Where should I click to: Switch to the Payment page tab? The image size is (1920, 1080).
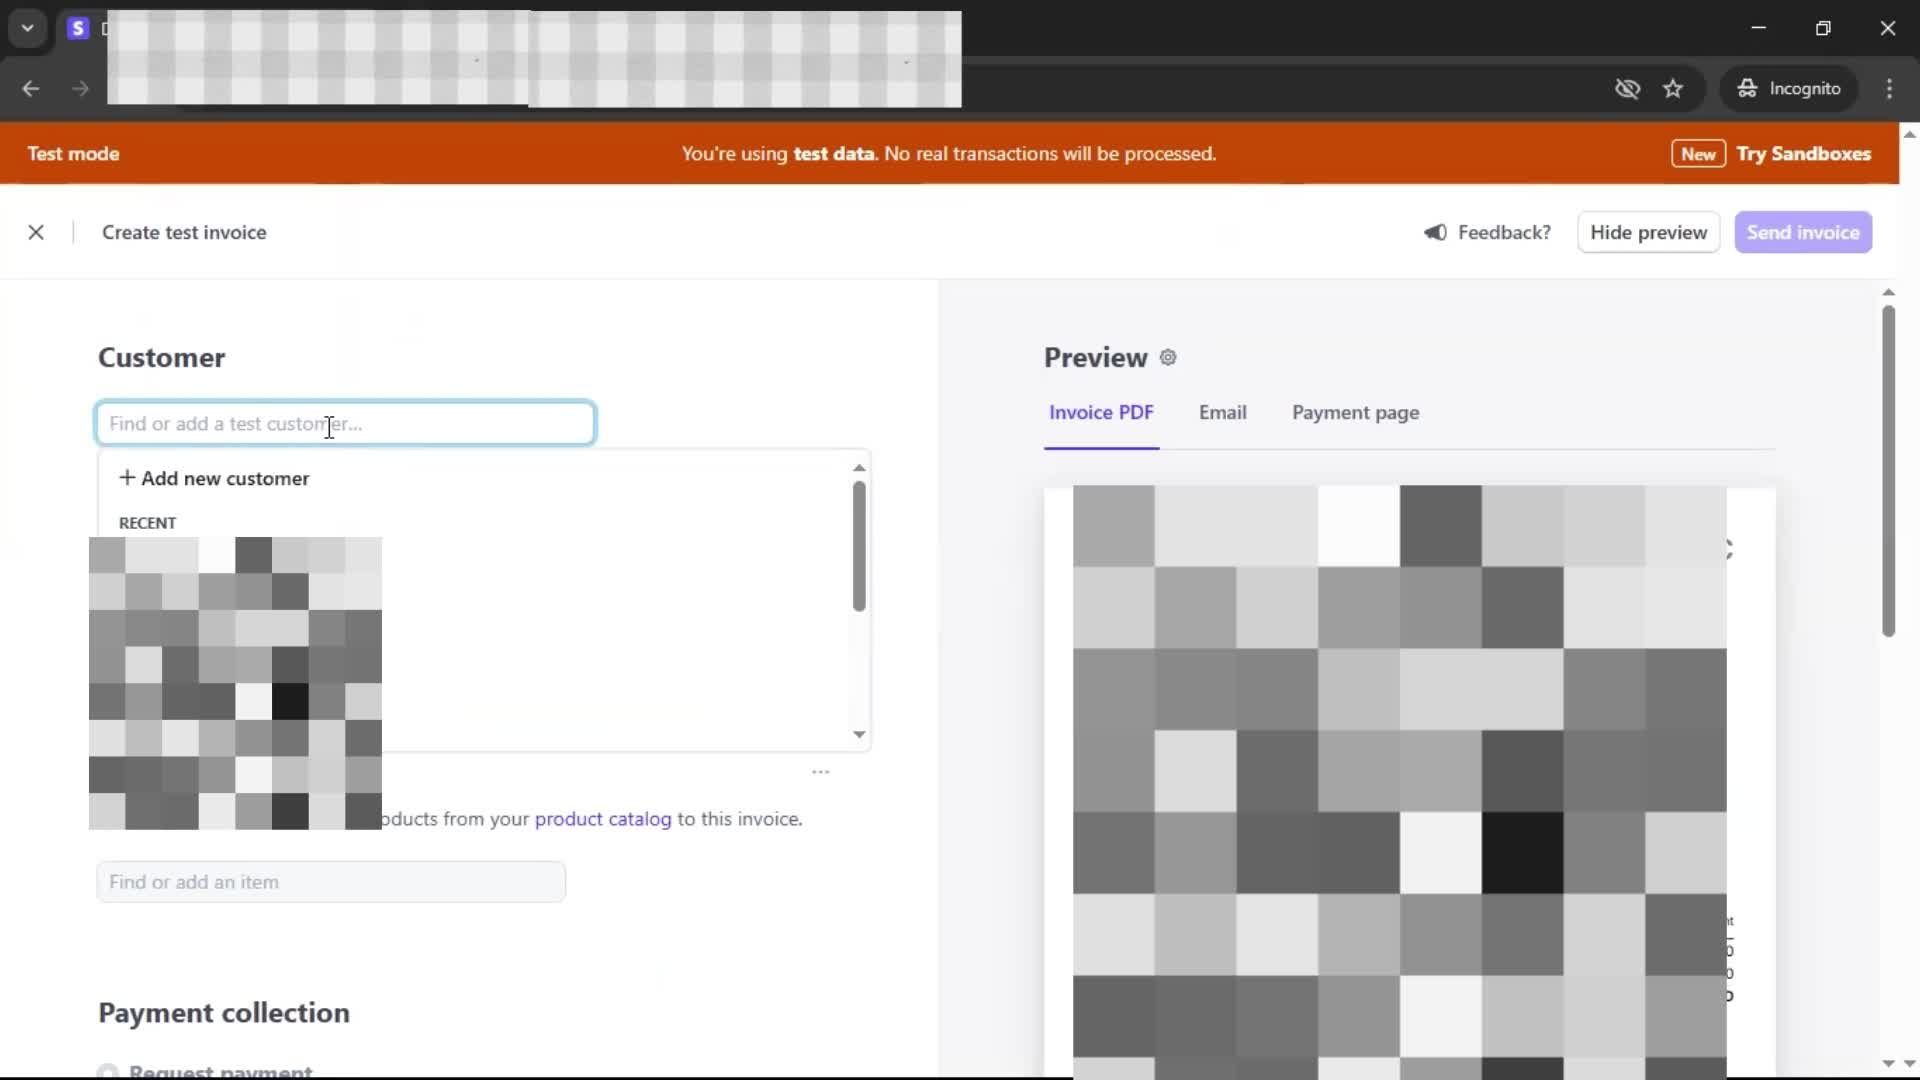[x=1355, y=413]
